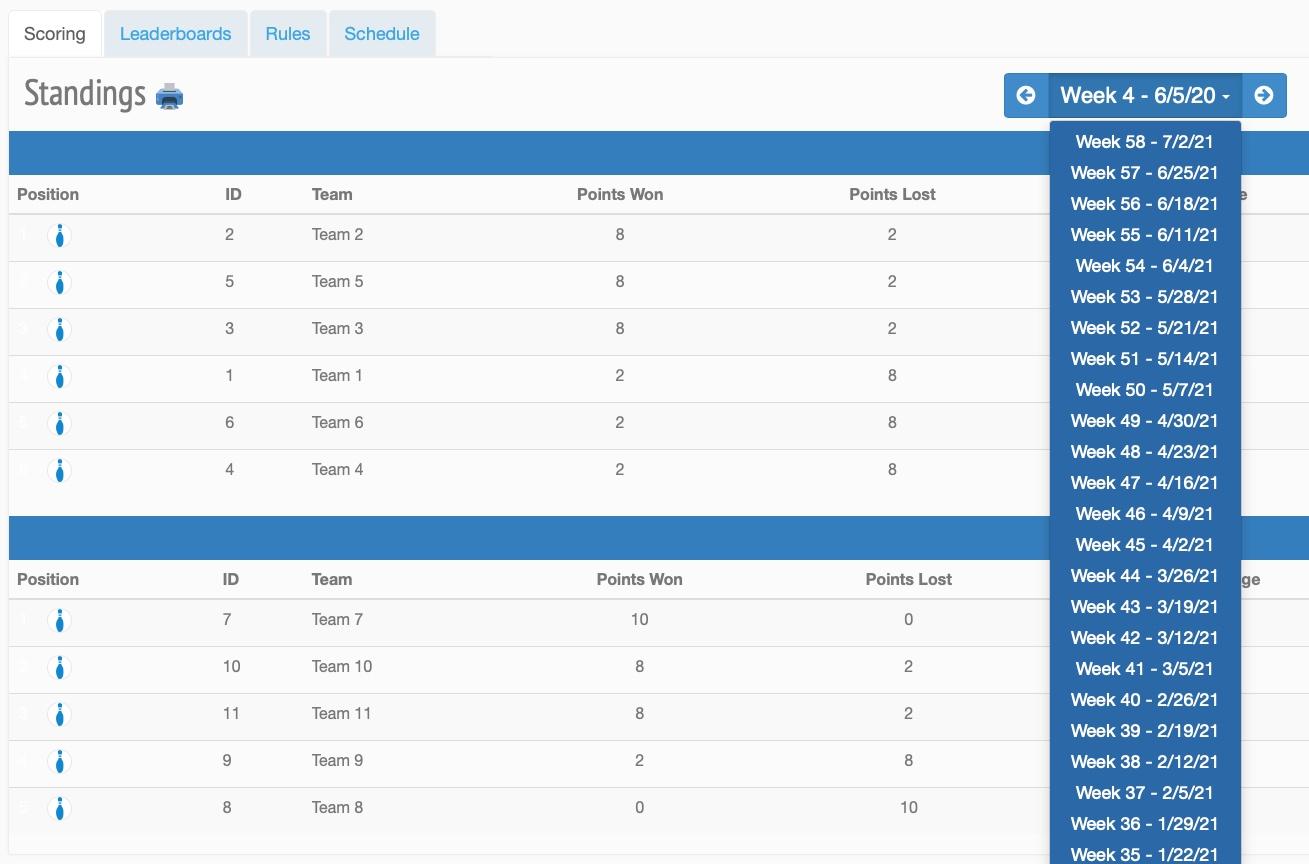Click the Team 6 name cell
The height and width of the screenshot is (864, 1309).
[x=338, y=423]
